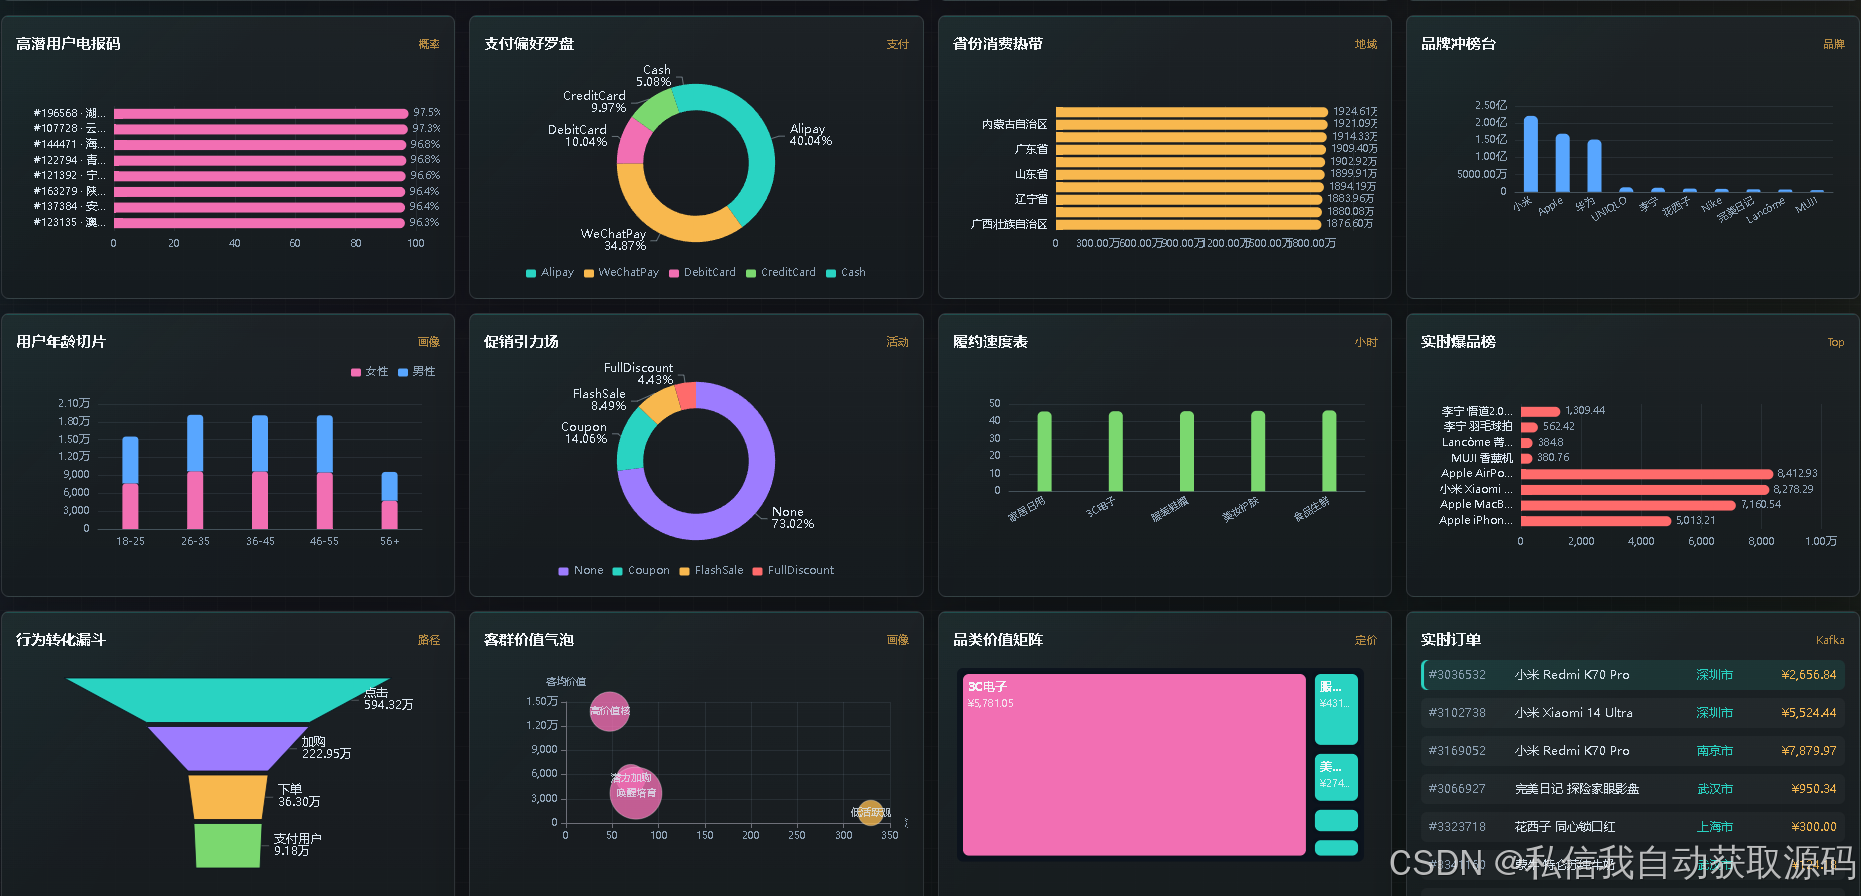Image resolution: width=1861 pixels, height=896 pixels.
Task: Click the Apple brand bar
Action: pos(1562,162)
